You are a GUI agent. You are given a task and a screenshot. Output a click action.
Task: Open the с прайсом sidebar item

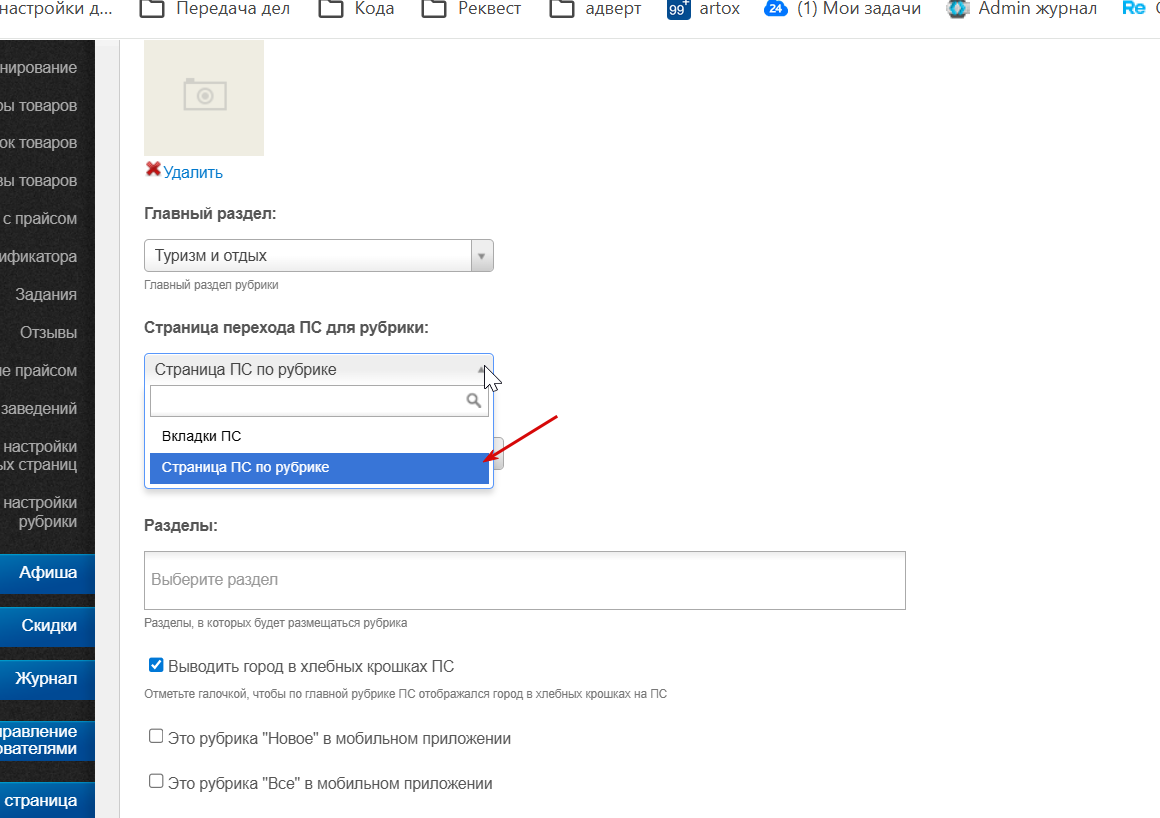pyautogui.click(x=40, y=219)
